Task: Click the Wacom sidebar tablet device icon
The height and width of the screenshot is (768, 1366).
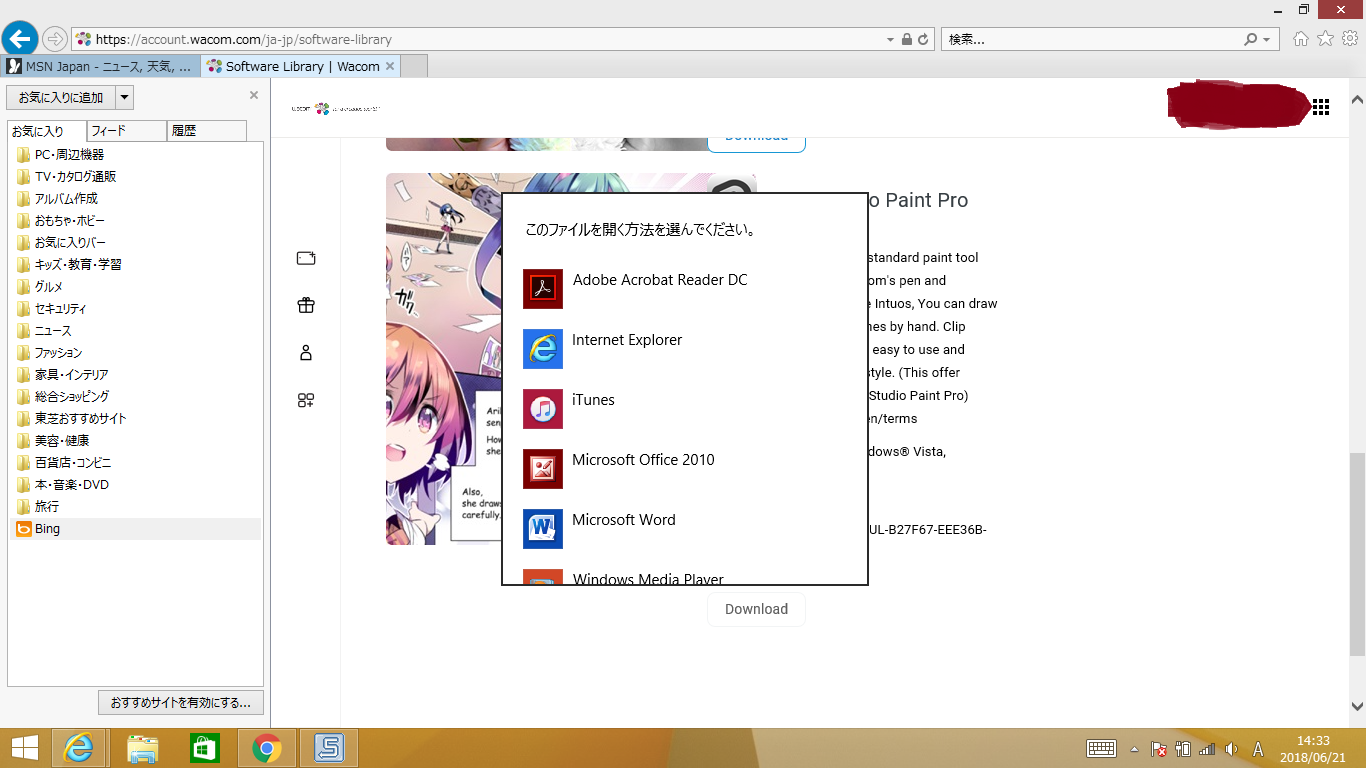Action: [x=306, y=259]
